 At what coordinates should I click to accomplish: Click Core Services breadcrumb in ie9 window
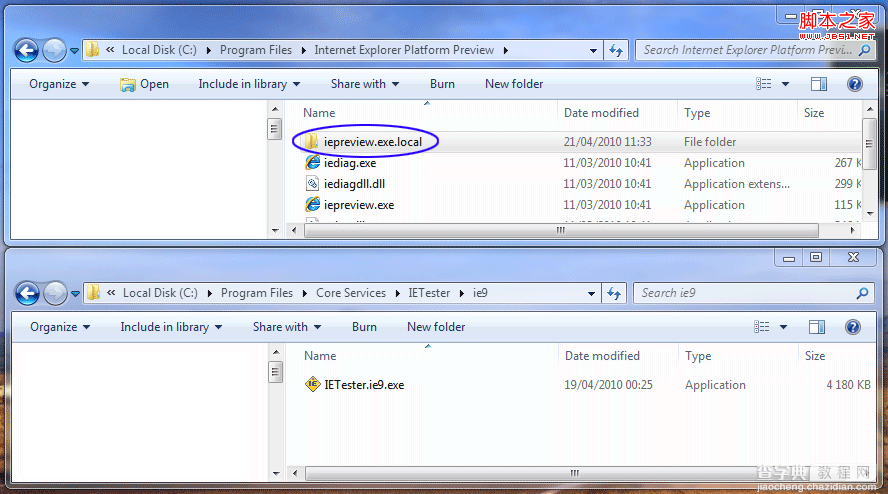click(x=351, y=293)
